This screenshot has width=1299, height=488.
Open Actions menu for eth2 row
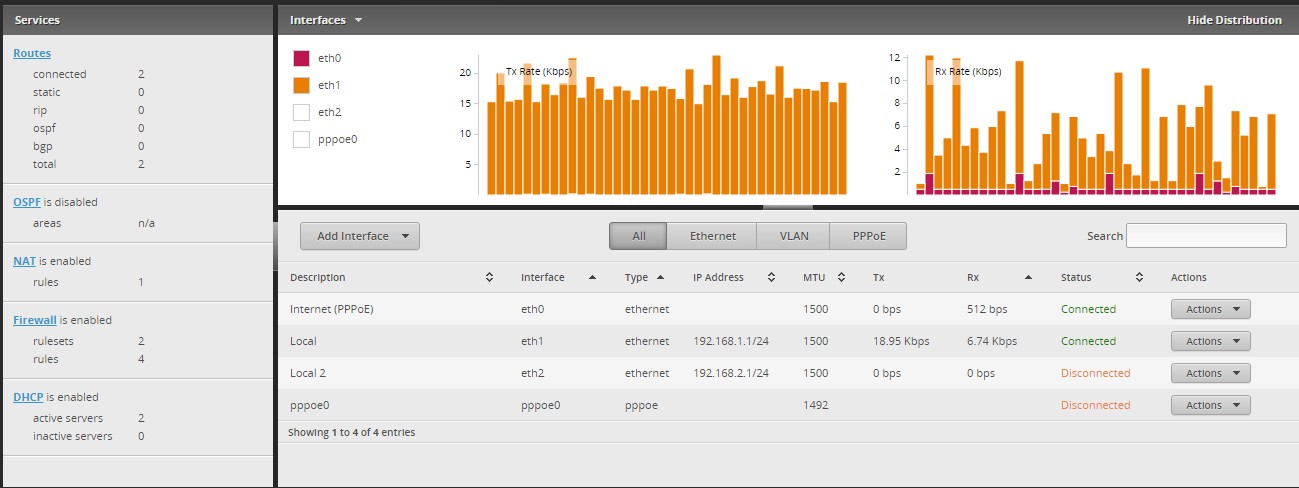[1210, 373]
